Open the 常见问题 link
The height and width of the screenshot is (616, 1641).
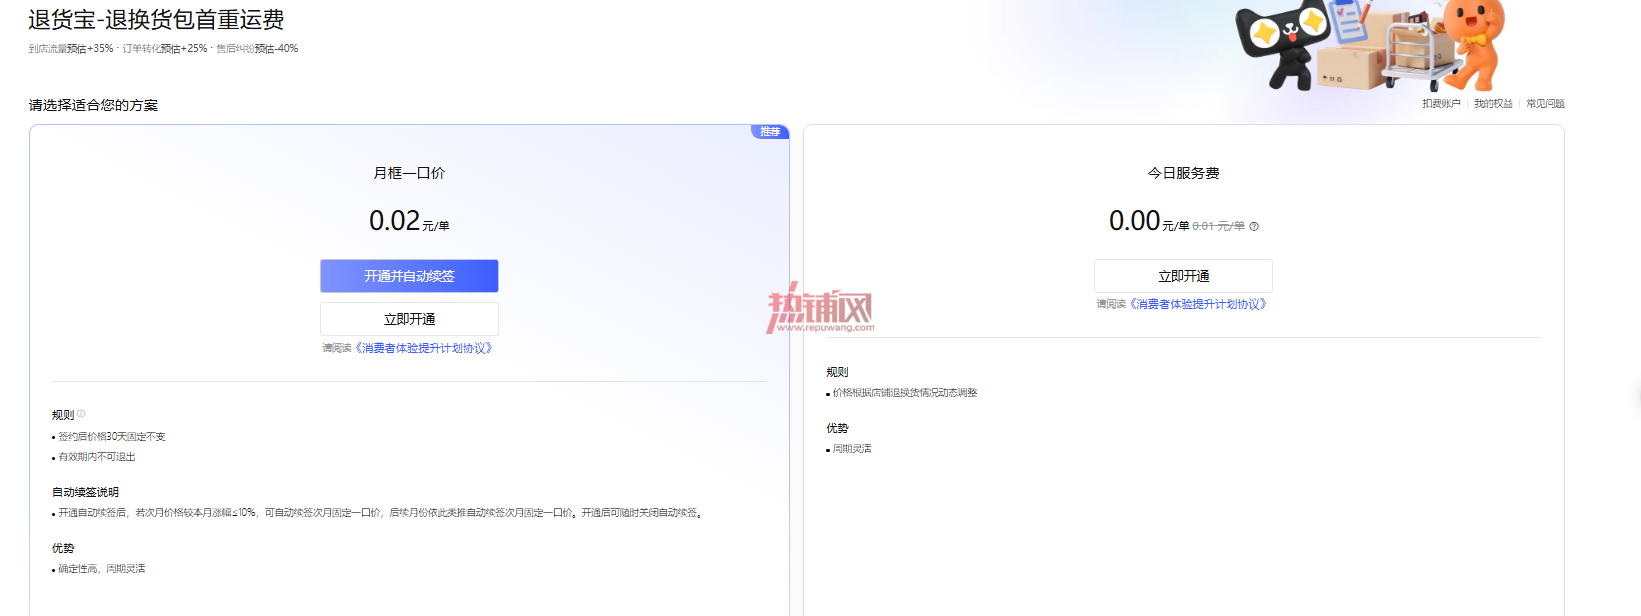(x=1545, y=104)
